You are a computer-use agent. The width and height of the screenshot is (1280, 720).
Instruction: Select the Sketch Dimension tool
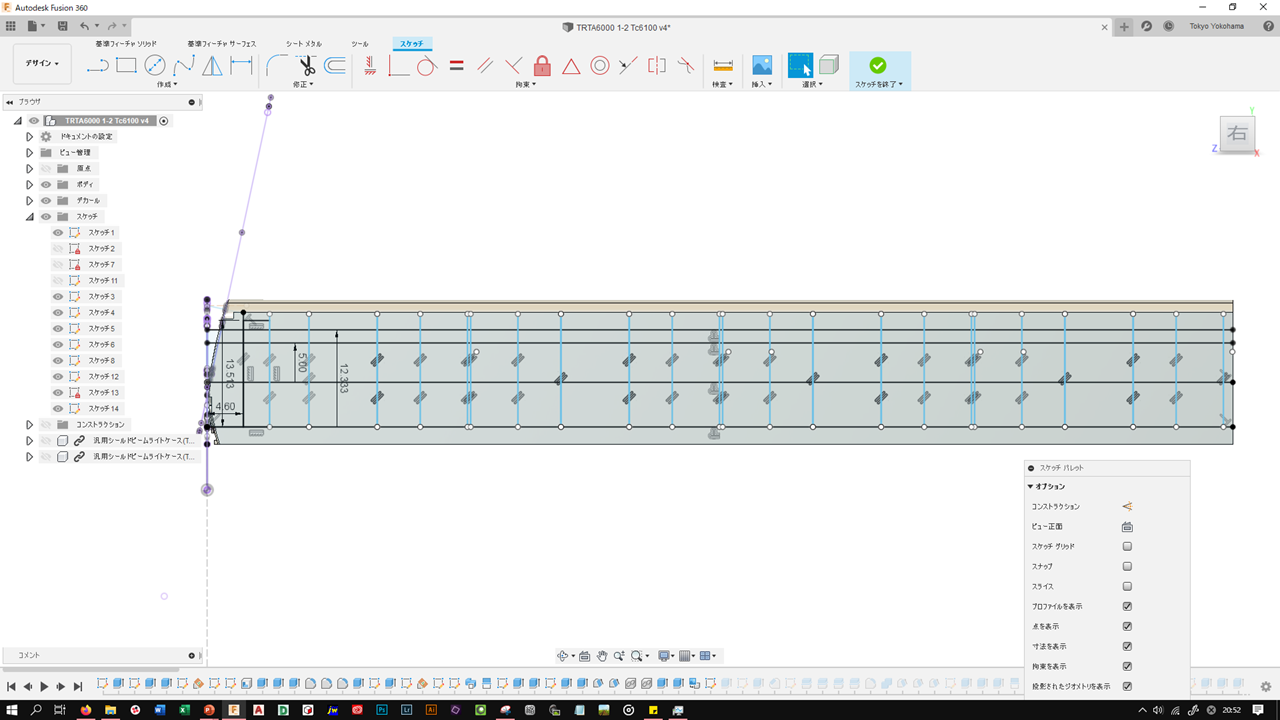point(241,66)
